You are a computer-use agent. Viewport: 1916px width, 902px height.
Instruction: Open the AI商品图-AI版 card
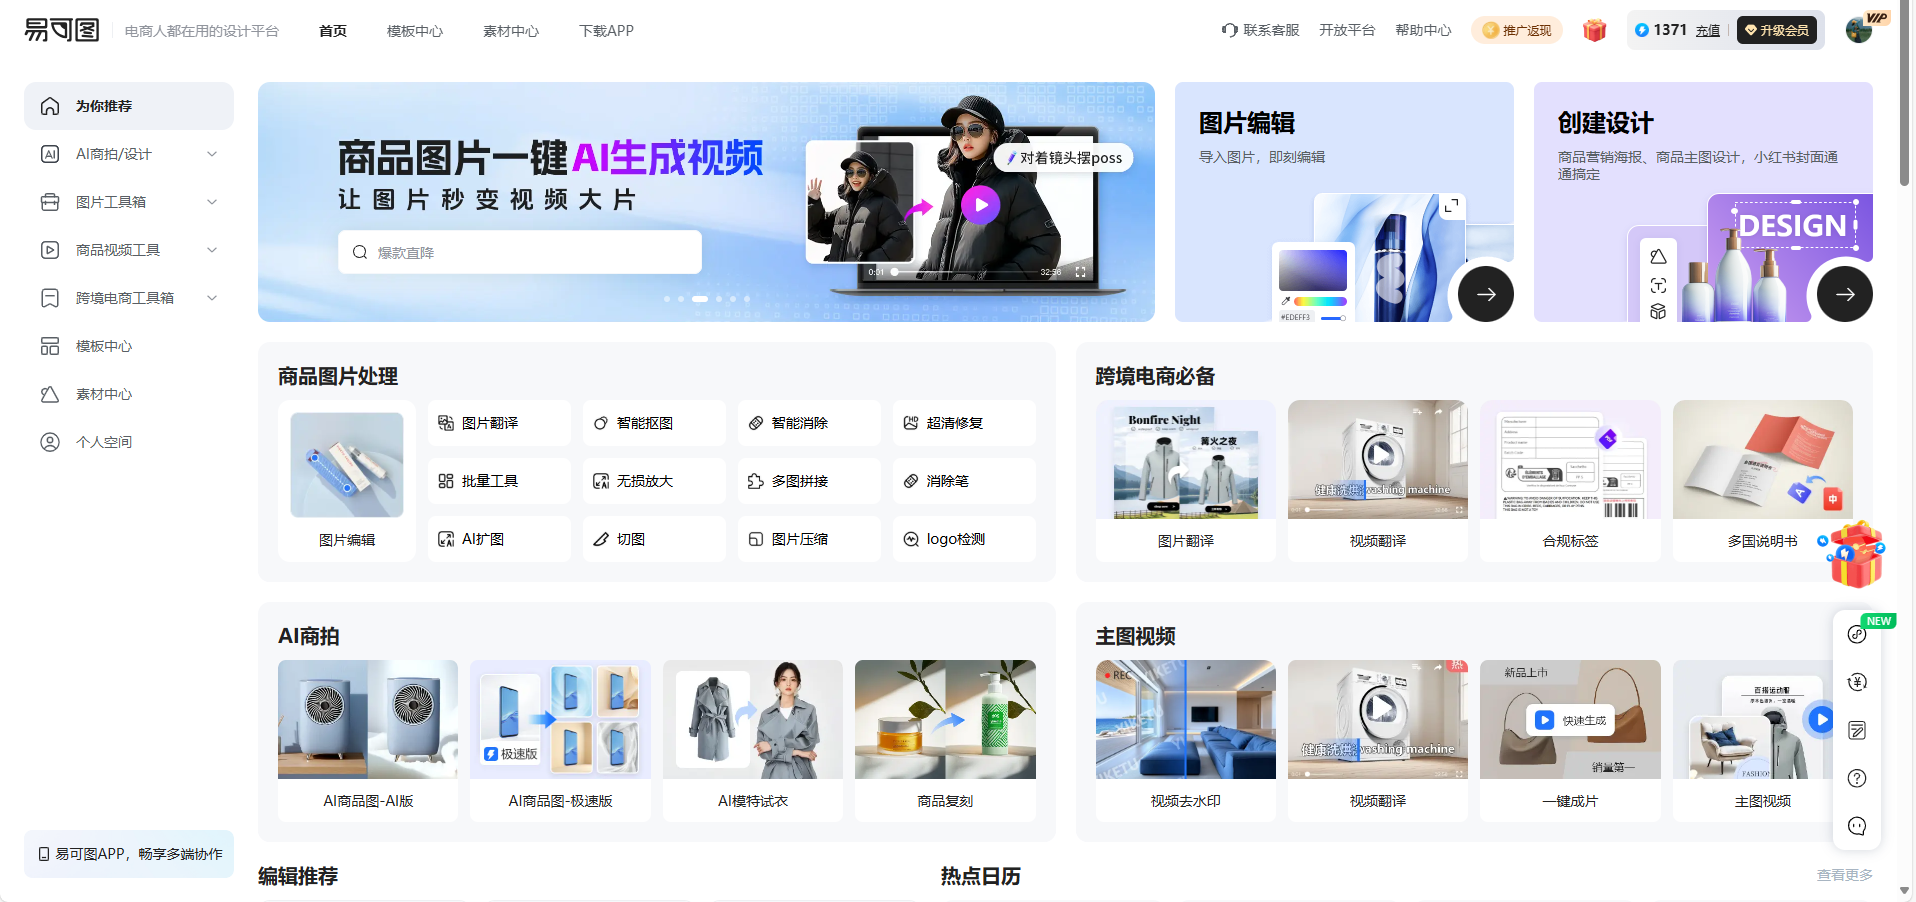click(x=368, y=741)
